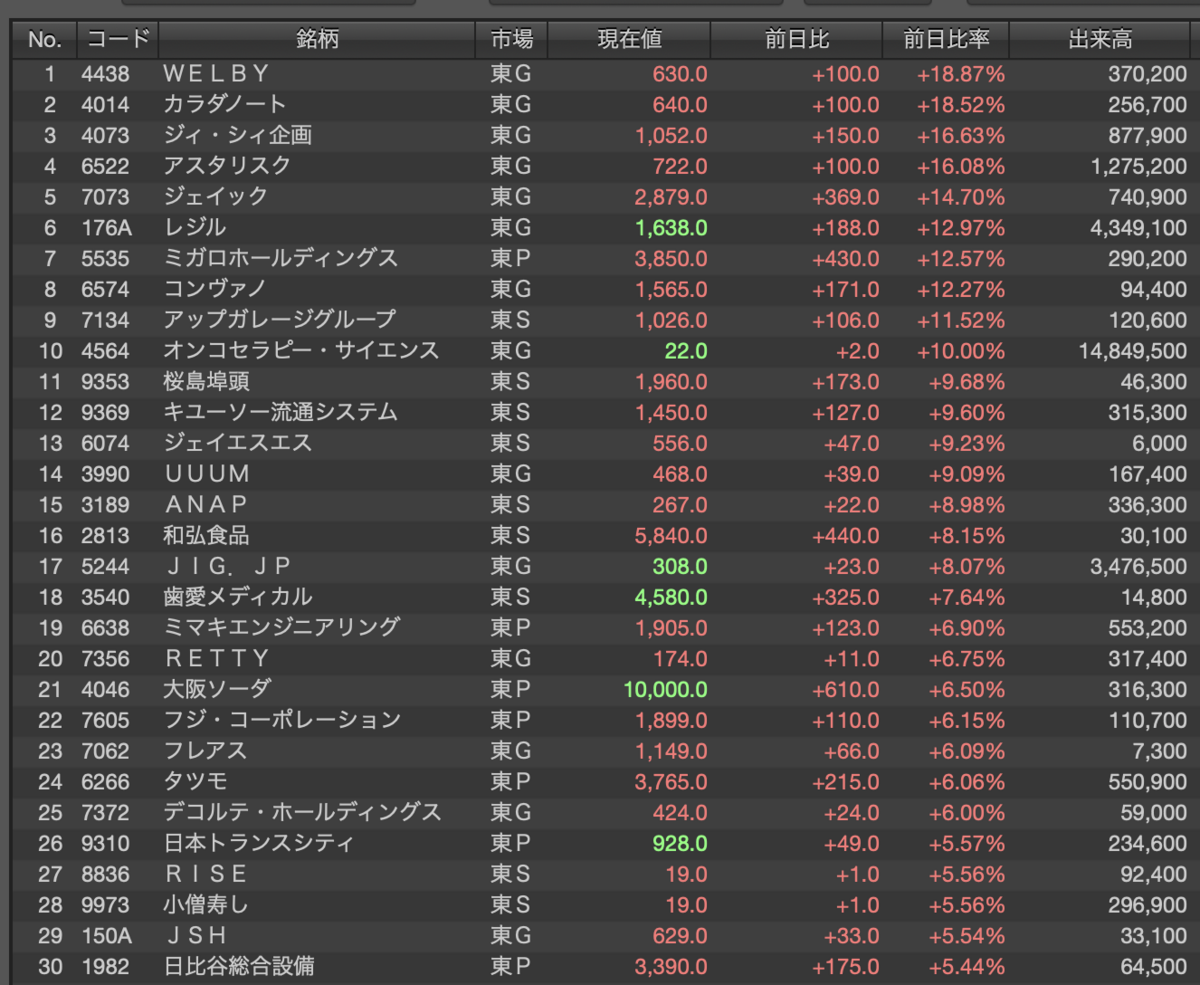Click stock code 4438
The width and height of the screenshot is (1200, 985).
106,74
